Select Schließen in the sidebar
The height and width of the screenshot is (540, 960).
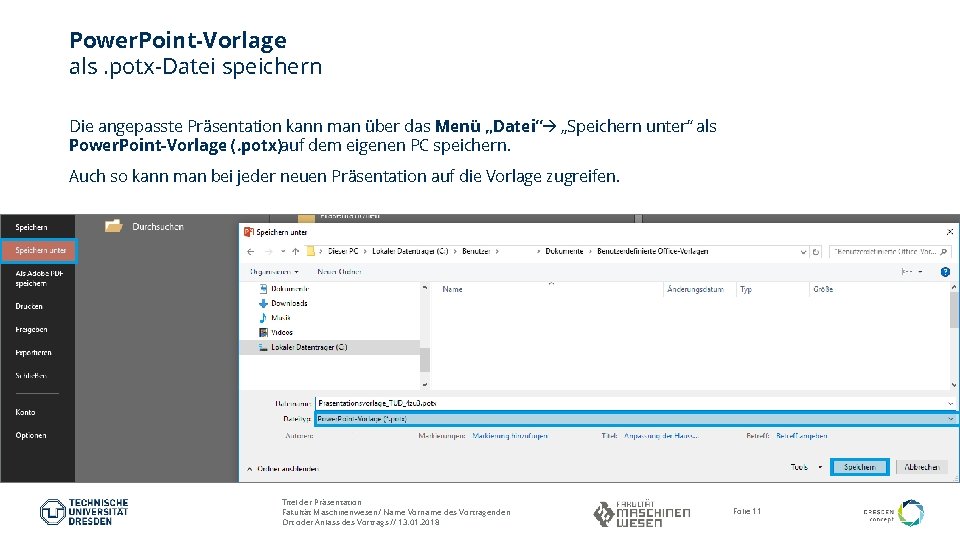pos(31,376)
